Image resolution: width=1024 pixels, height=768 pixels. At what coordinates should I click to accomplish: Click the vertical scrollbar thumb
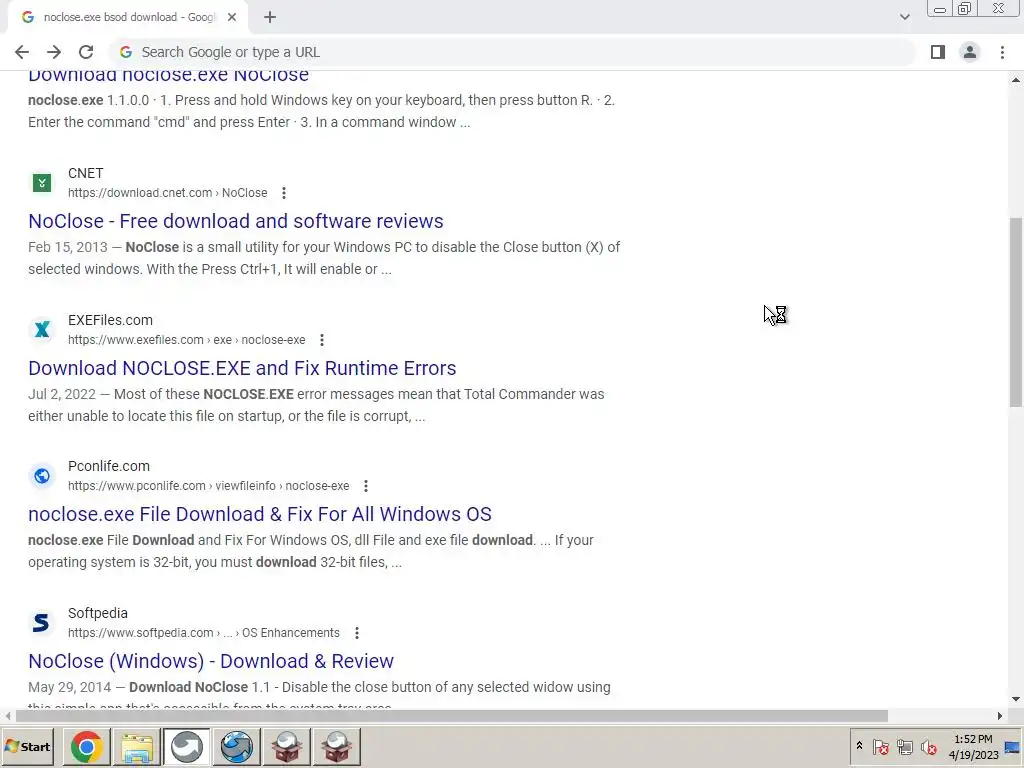tap(1016, 312)
